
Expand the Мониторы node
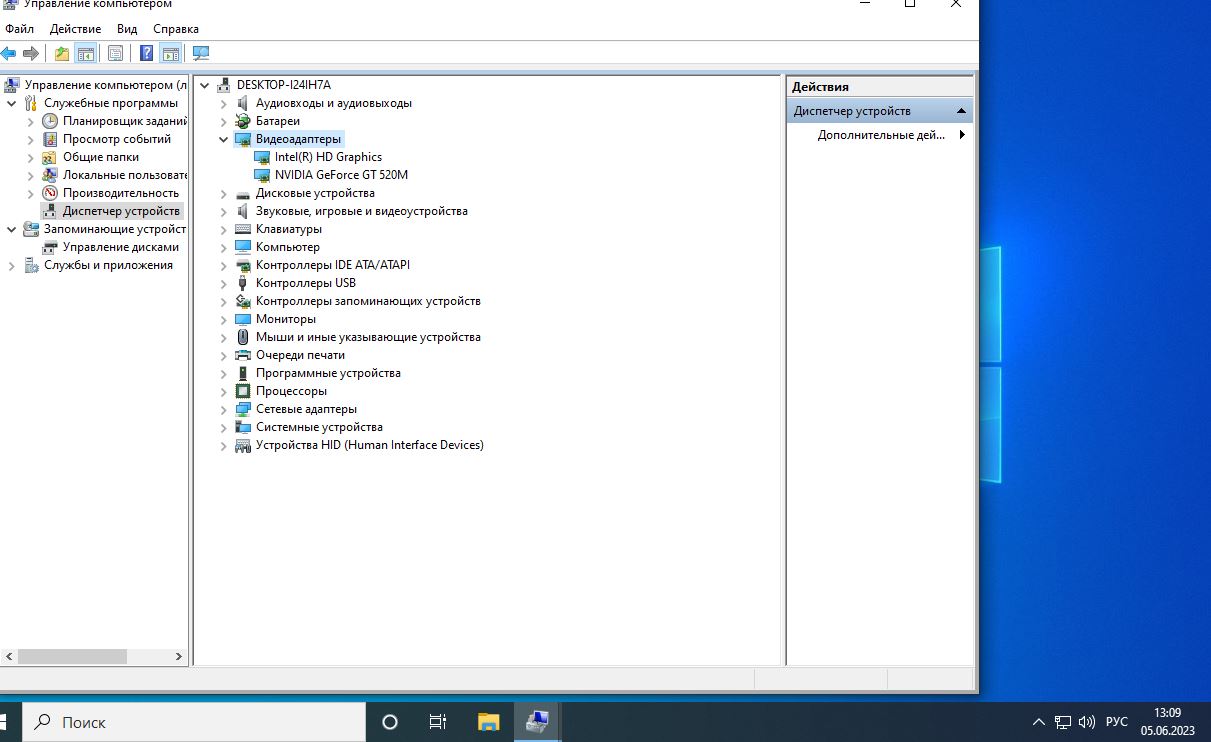(224, 319)
